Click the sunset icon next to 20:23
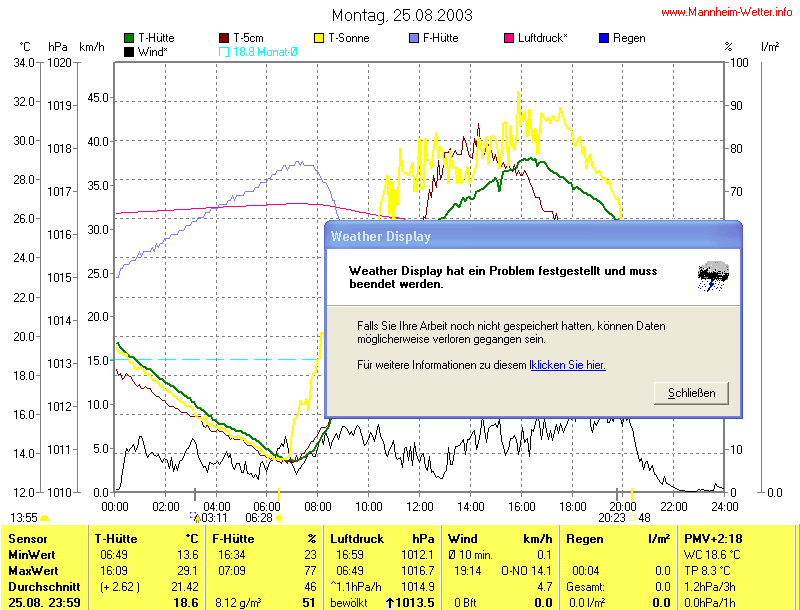 632,518
